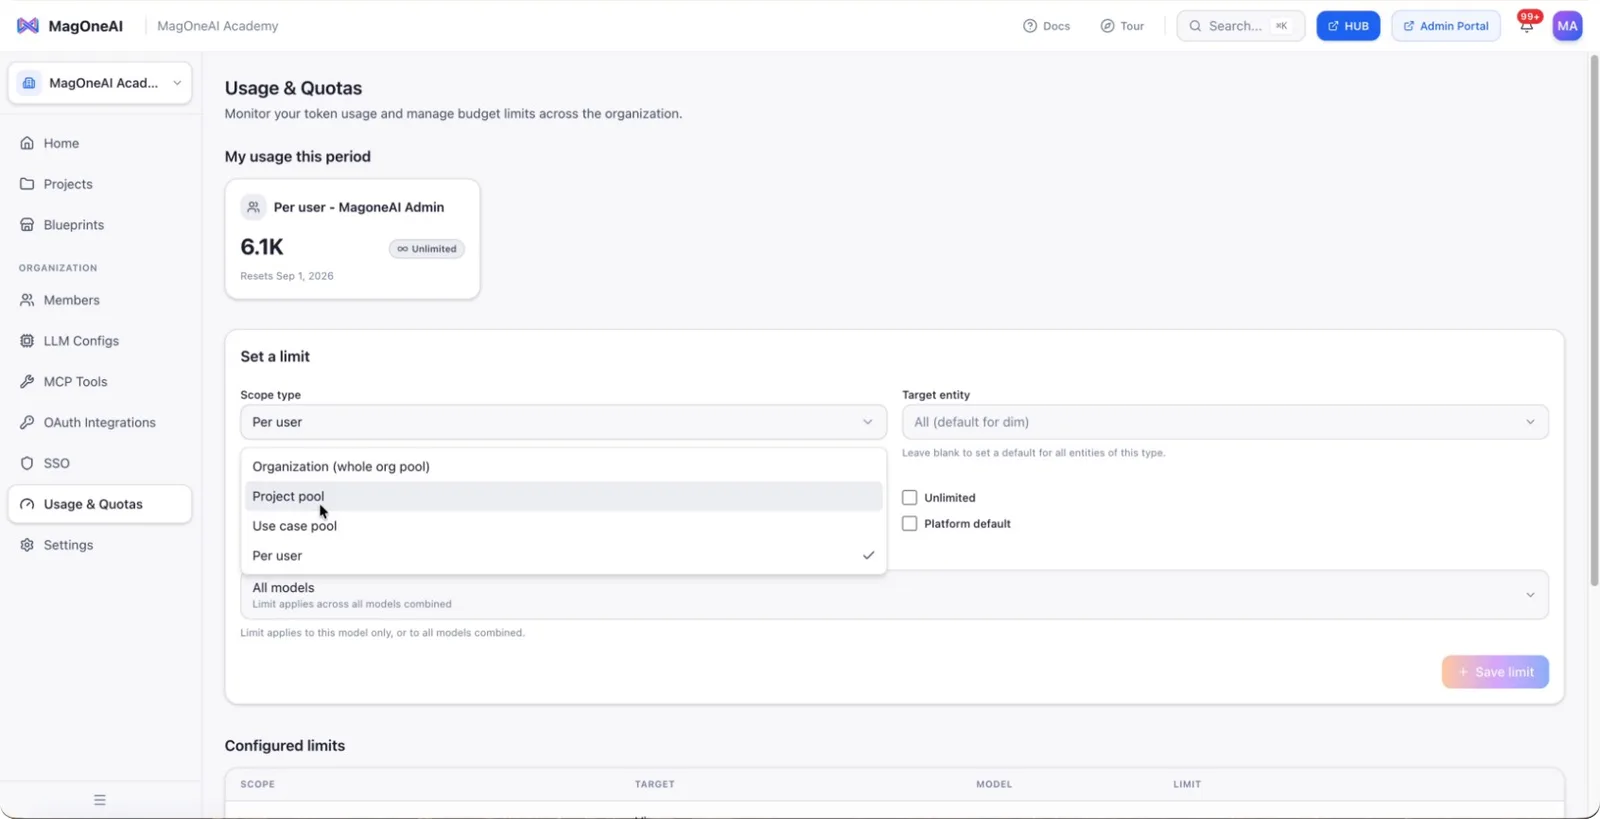Click the MagOneAI logo icon
The width and height of the screenshot is (1600, 819).
(x=28, y=26)
